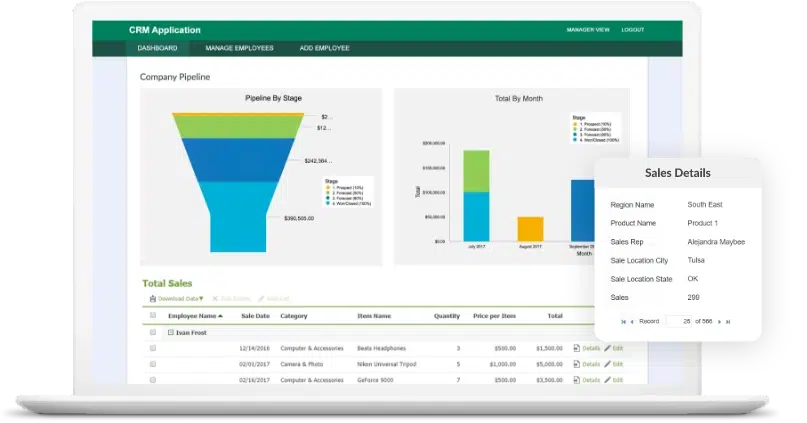Select the checkbox for the 12/14/2016 sale row

[x=153, y=348]
